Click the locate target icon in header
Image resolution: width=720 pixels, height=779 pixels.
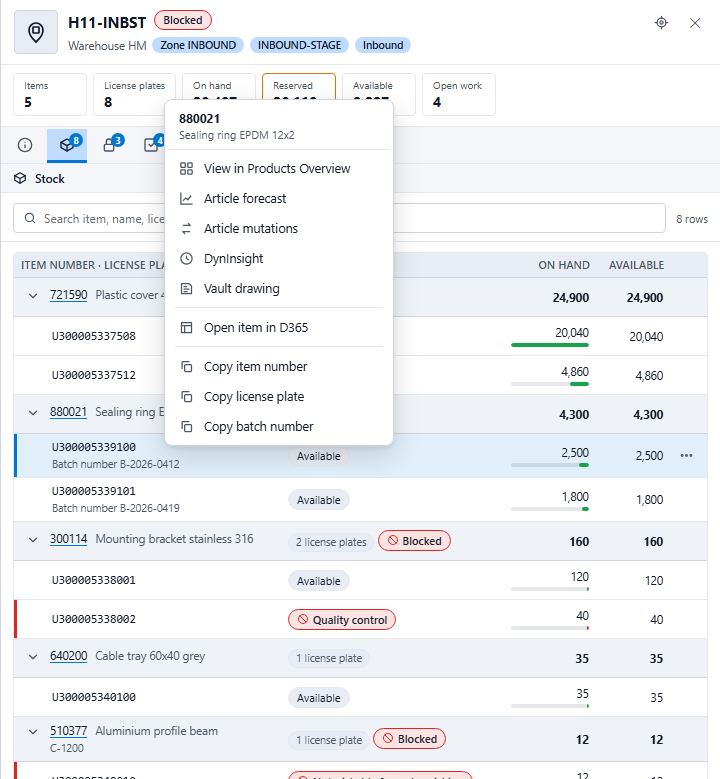click(x=661, y=23)
